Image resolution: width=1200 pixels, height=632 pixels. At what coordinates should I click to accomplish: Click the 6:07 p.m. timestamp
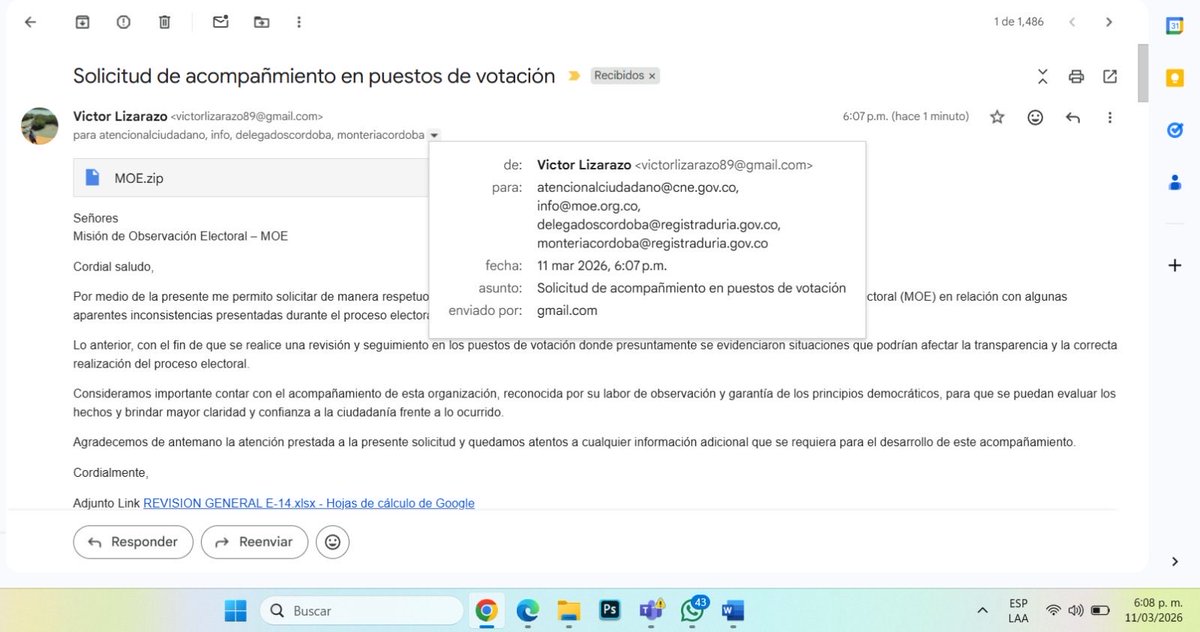pos(905,117)
